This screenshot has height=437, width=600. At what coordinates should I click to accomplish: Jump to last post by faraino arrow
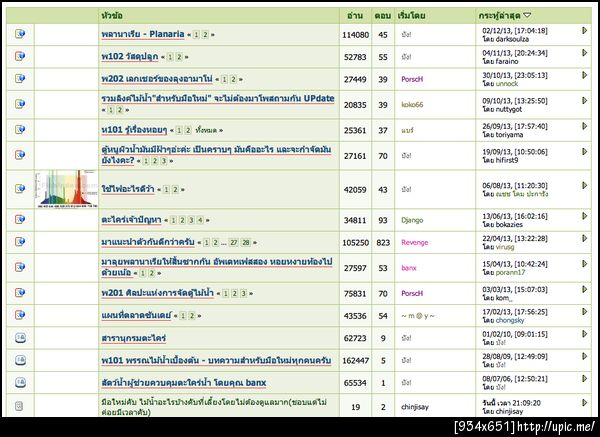pyautogui.click(x=584, y=52)
